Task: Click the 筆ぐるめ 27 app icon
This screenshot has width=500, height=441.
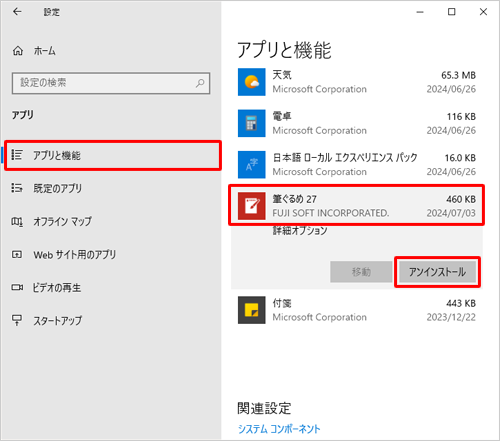Action: tap(252, 206)
